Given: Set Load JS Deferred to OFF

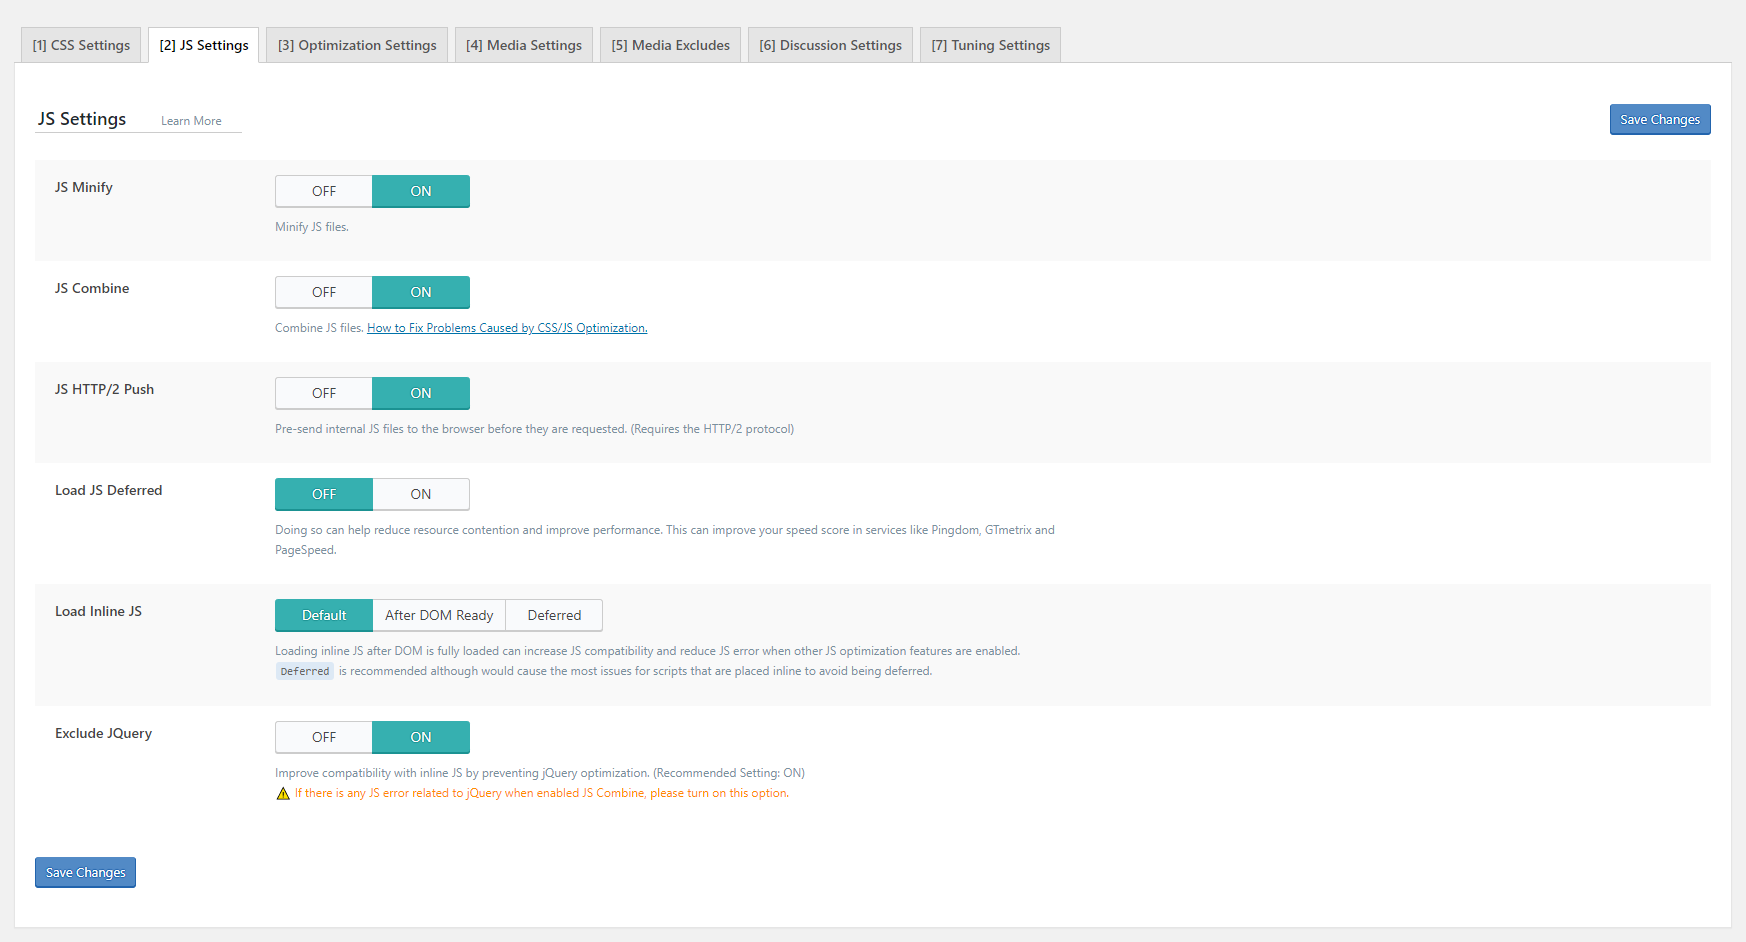Looking at the screenshot, I should 324,494.
